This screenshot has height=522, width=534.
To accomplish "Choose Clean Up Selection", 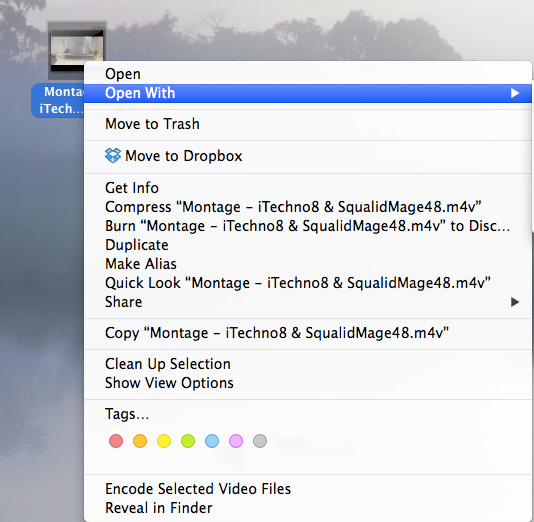I will (308, 364).
